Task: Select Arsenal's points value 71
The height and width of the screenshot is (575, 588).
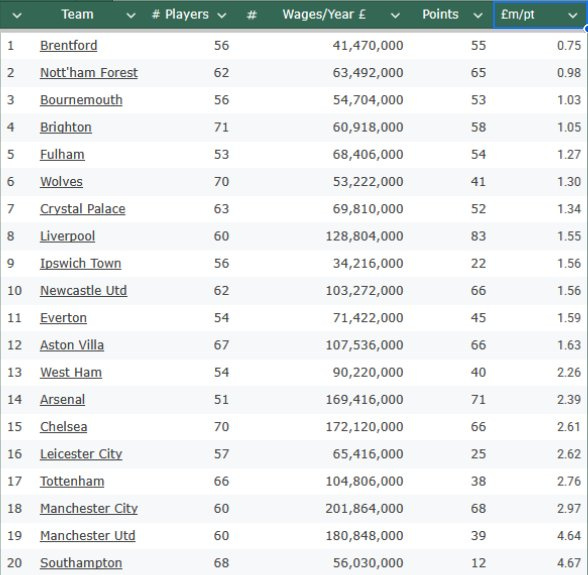Action: point(478,400)
